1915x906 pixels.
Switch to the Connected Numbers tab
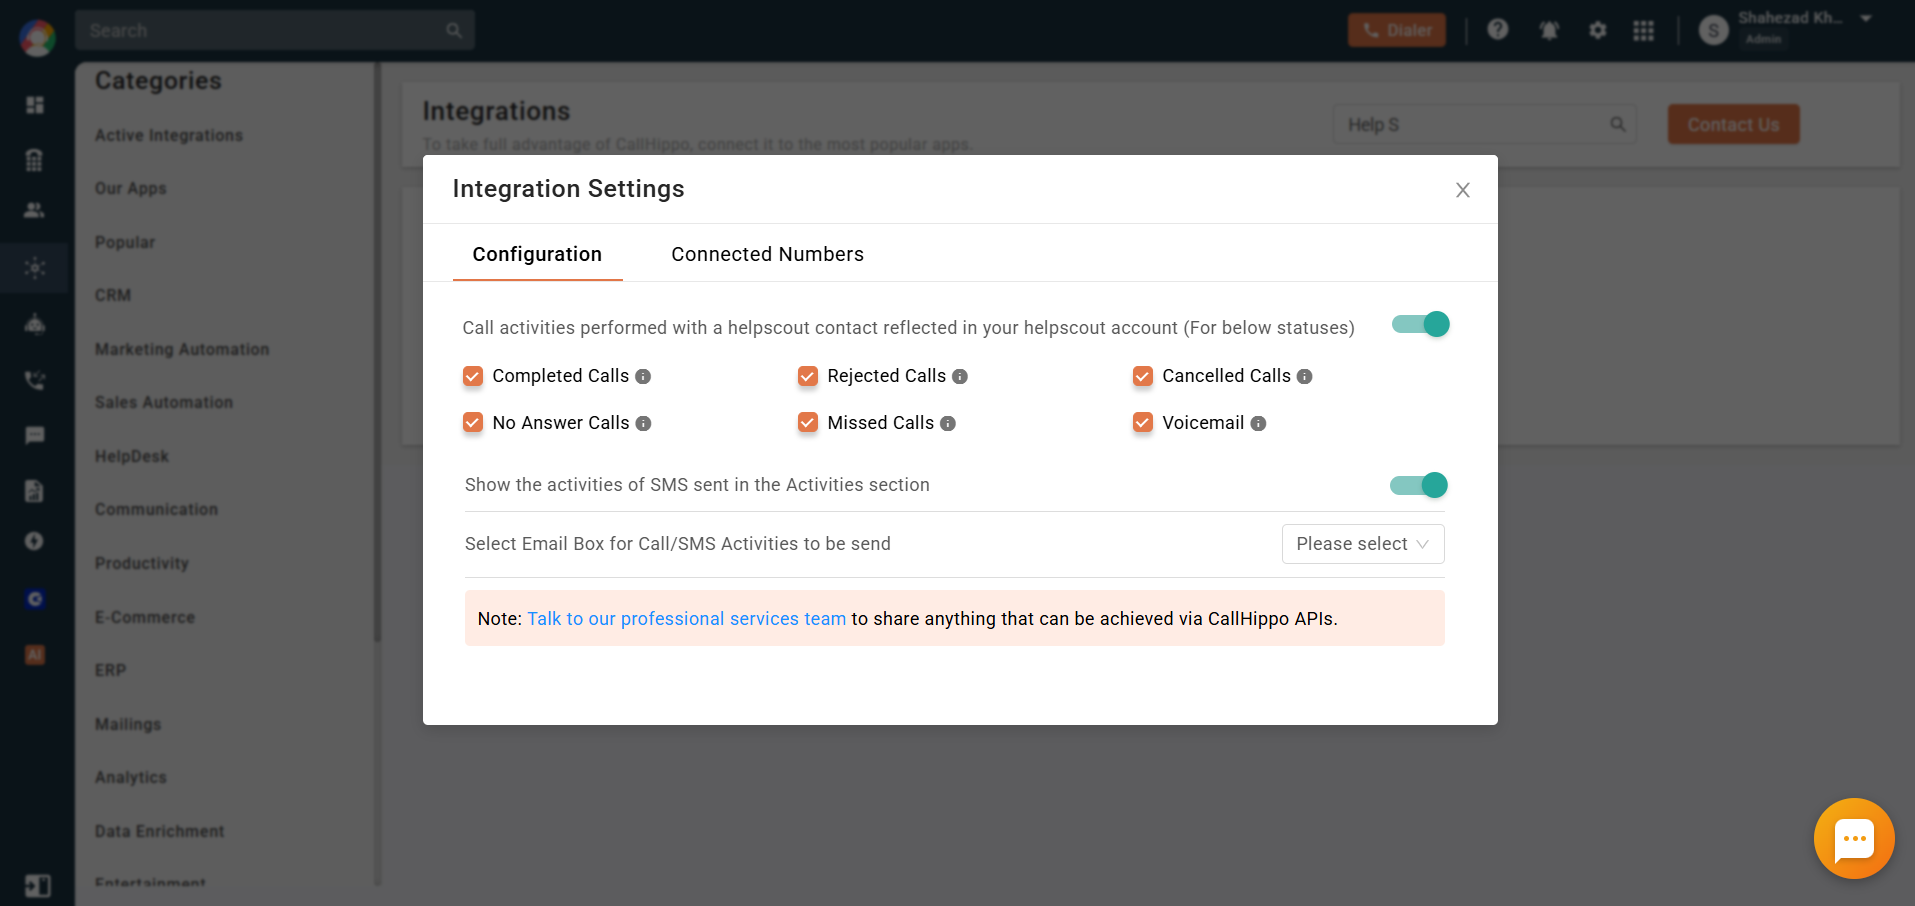point(767,254)
